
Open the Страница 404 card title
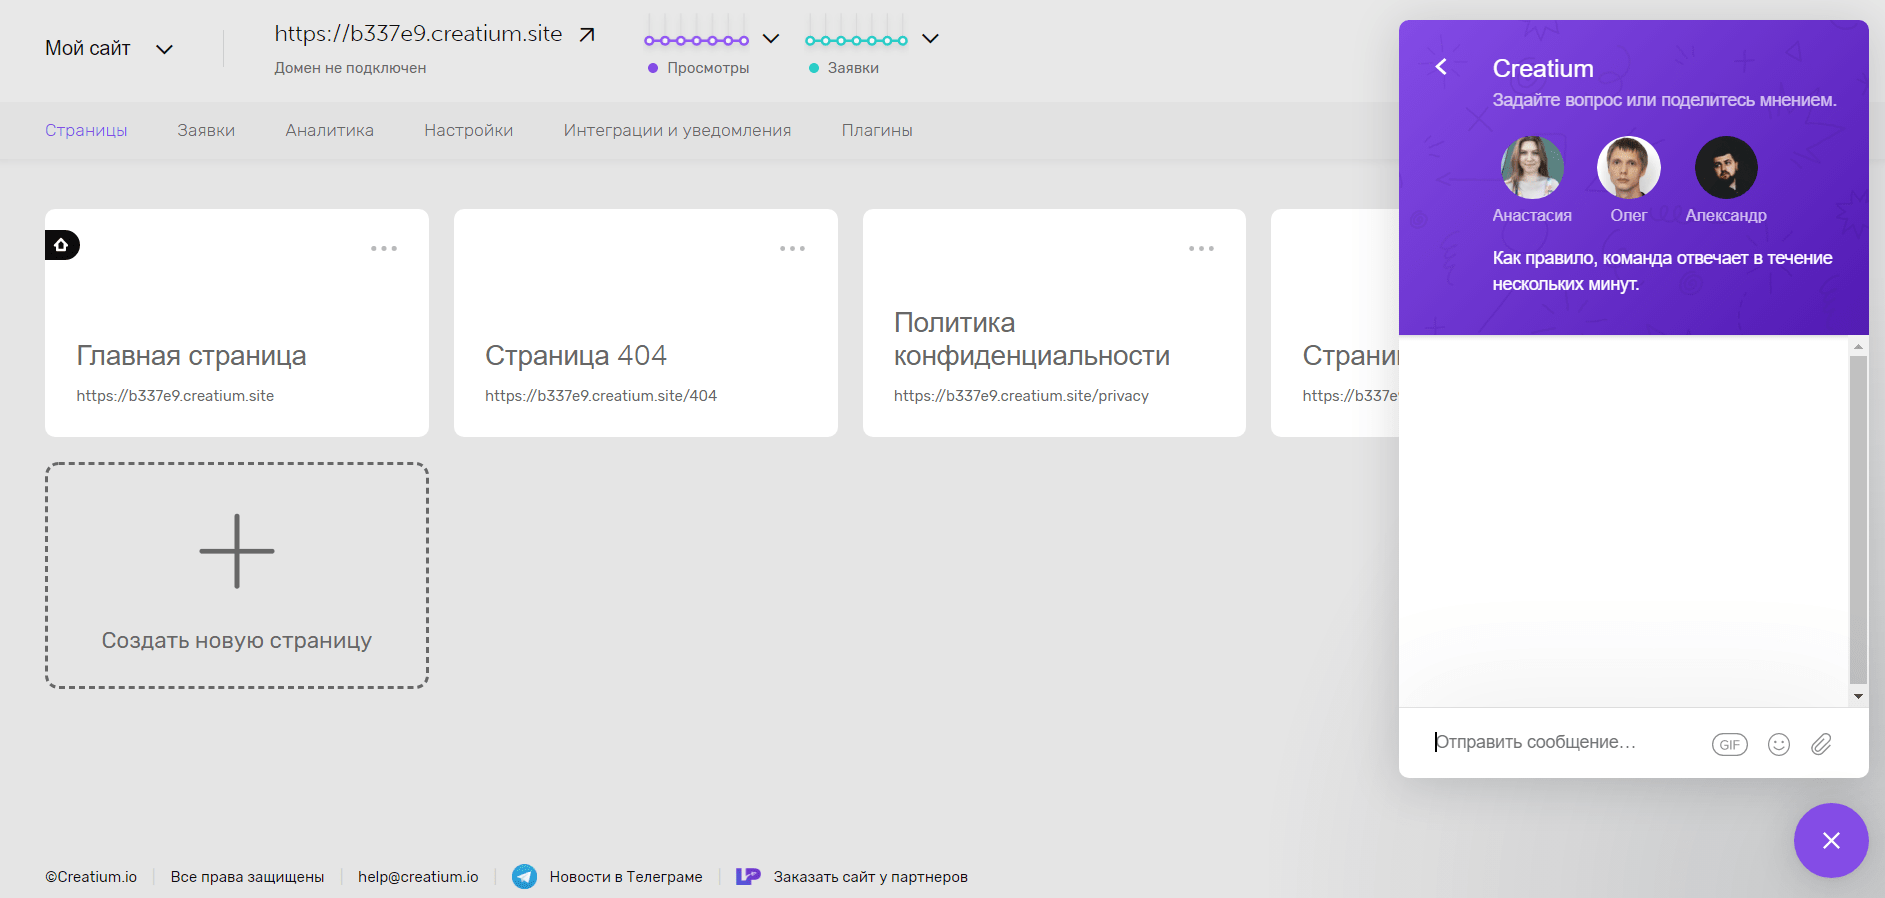576,356
